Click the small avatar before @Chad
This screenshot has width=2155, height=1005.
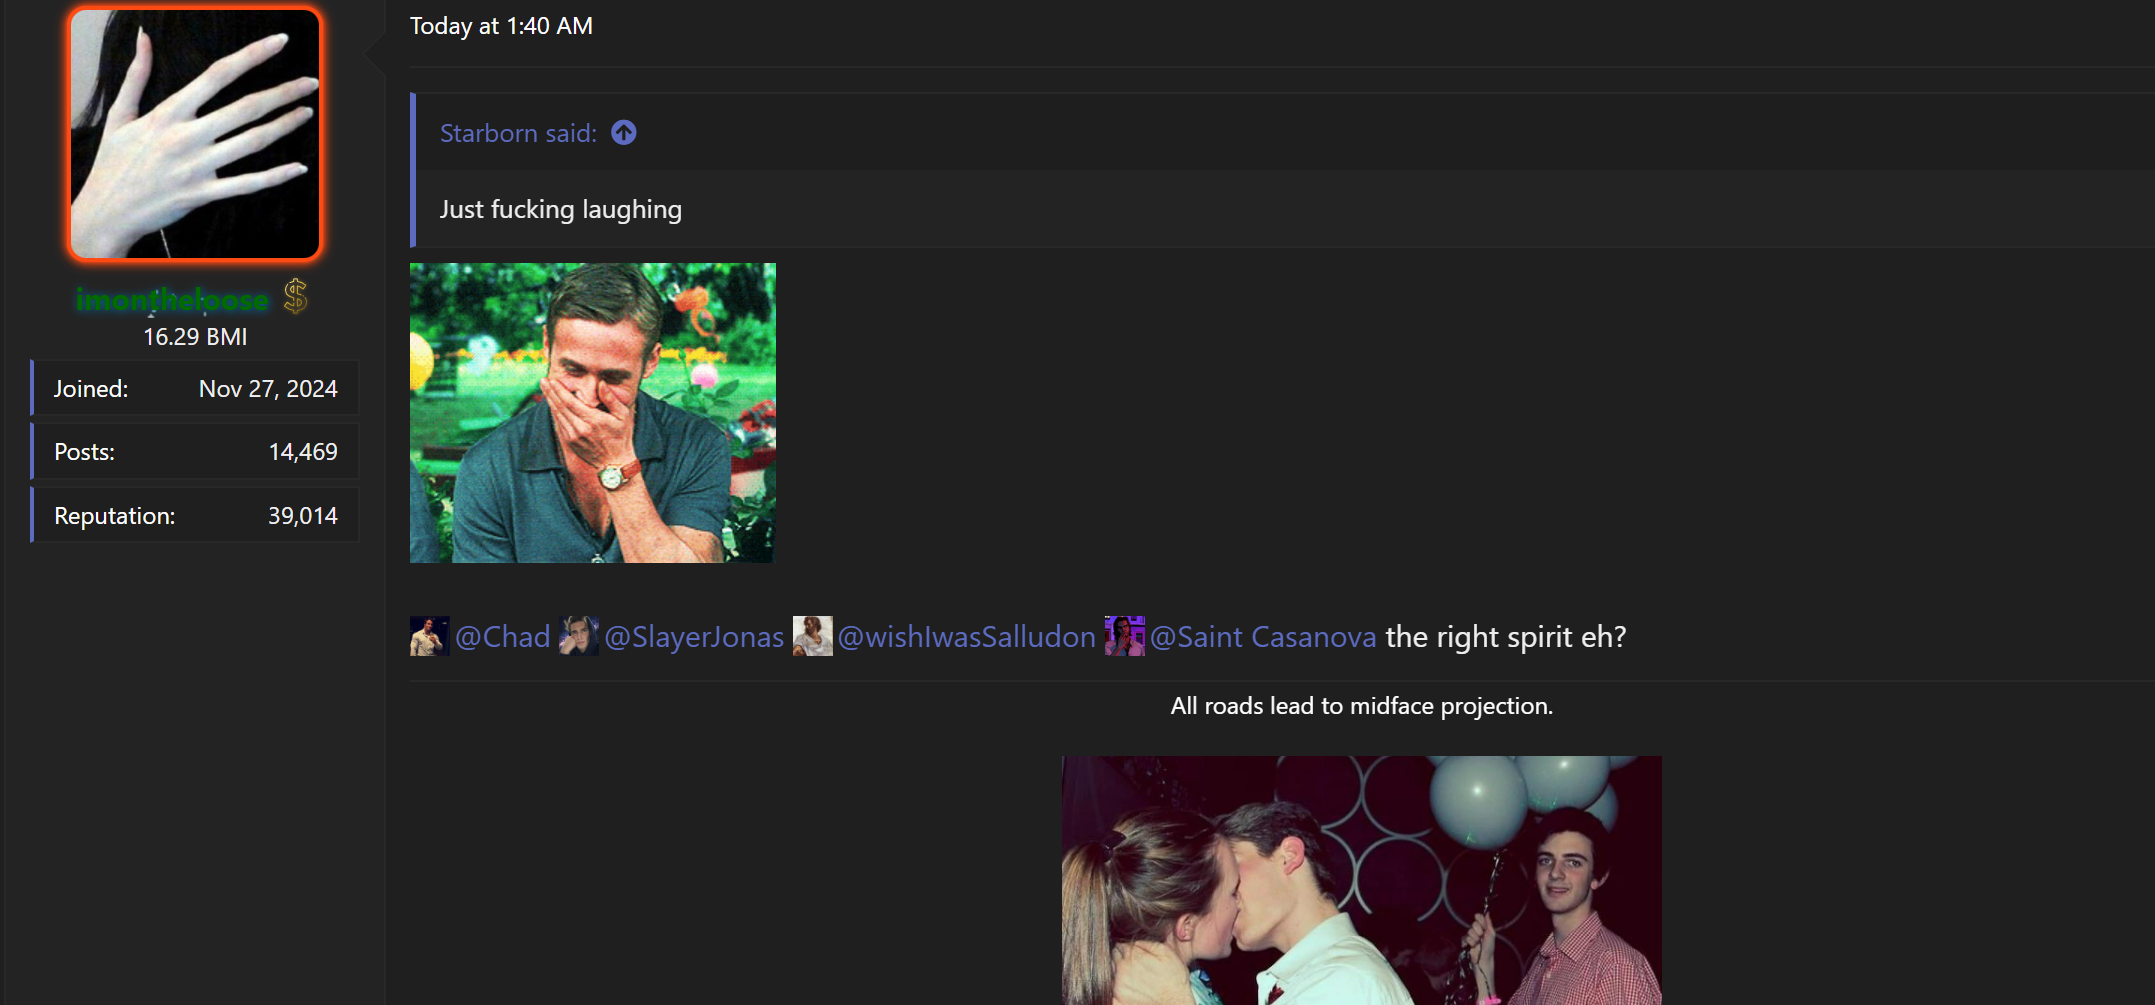coord(429,636)
